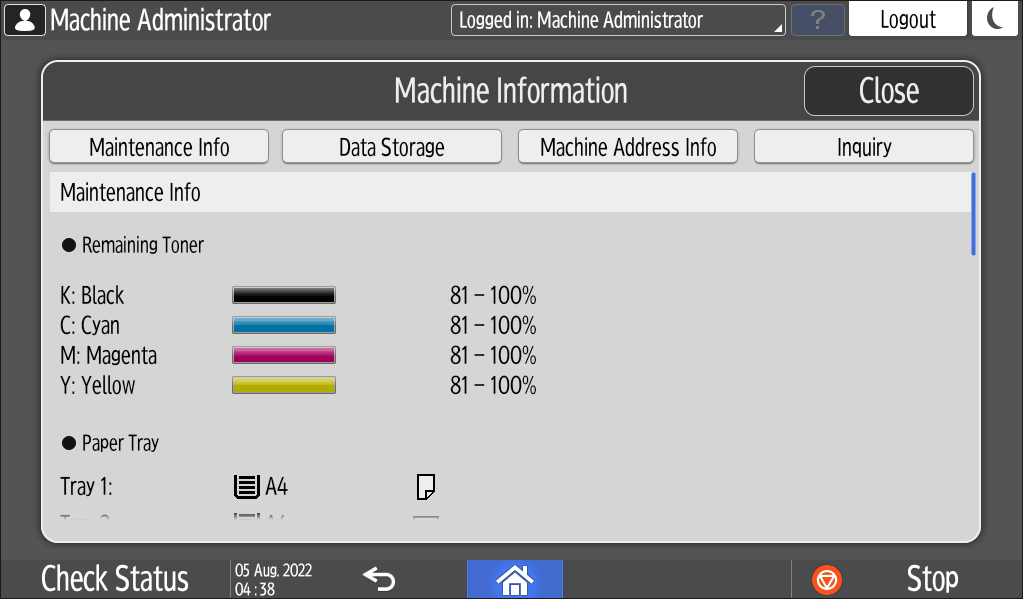Close the Machine Information dialog
This screenshot has width=1023, height=599.
pos(888,91)
